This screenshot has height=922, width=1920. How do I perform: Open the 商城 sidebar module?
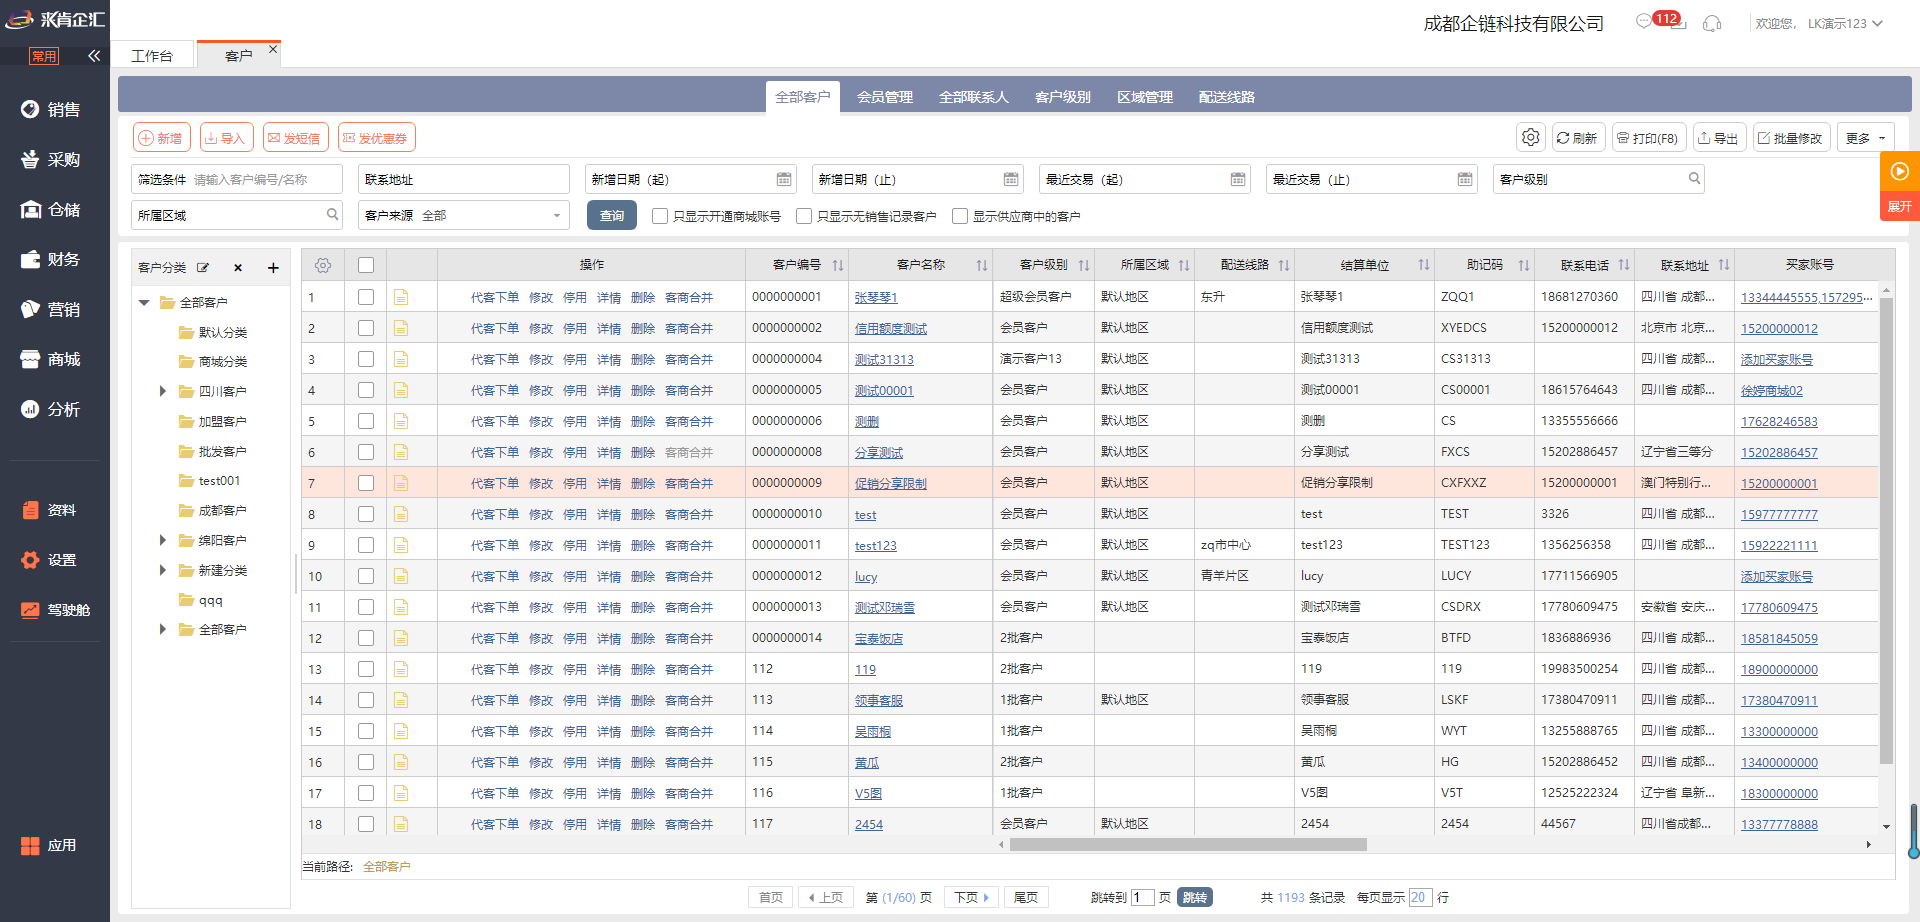(x=52, y=360)
